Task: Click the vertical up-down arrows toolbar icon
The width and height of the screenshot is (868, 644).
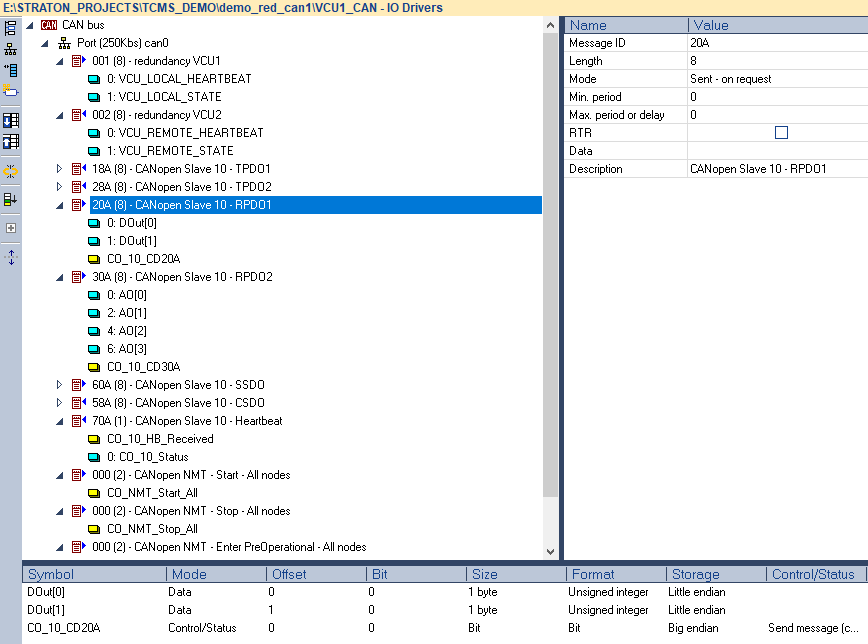Action: coord(11,257)
